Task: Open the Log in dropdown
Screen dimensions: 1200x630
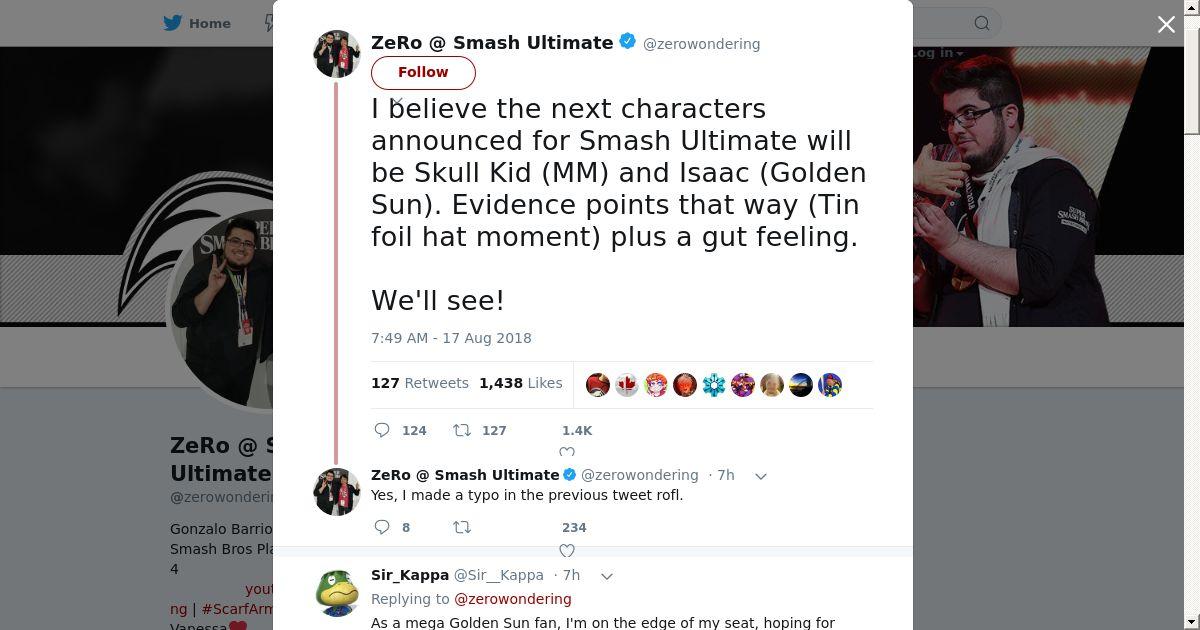Action: (937, 53)
